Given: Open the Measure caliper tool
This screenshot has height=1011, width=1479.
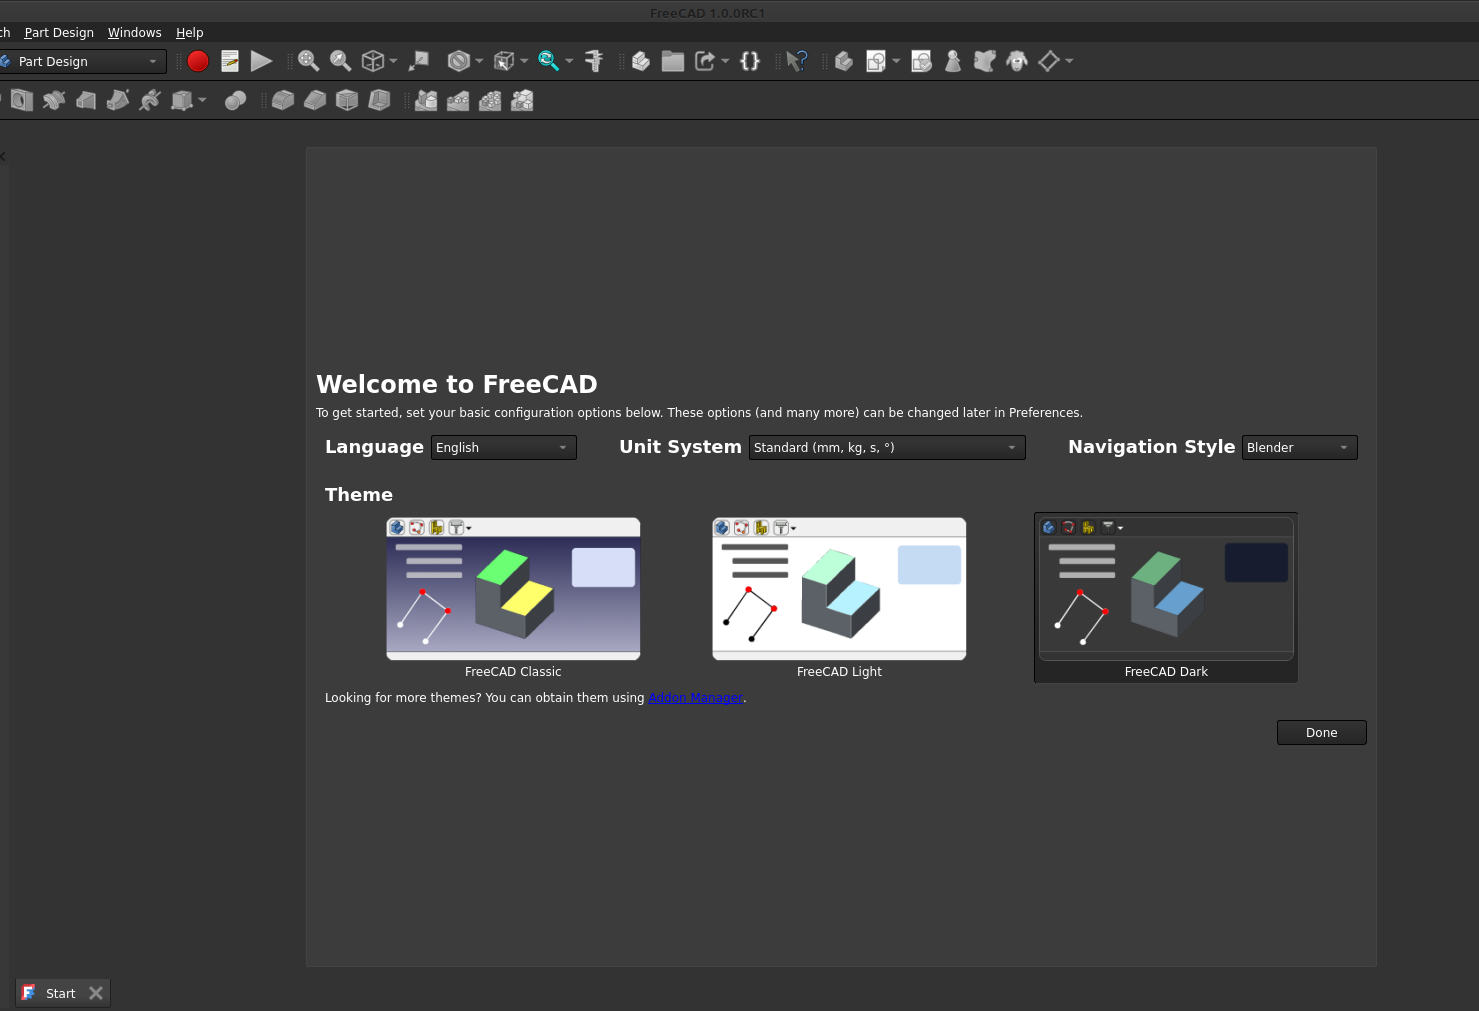Looking at the screenshot, I should tap(594, 61).
